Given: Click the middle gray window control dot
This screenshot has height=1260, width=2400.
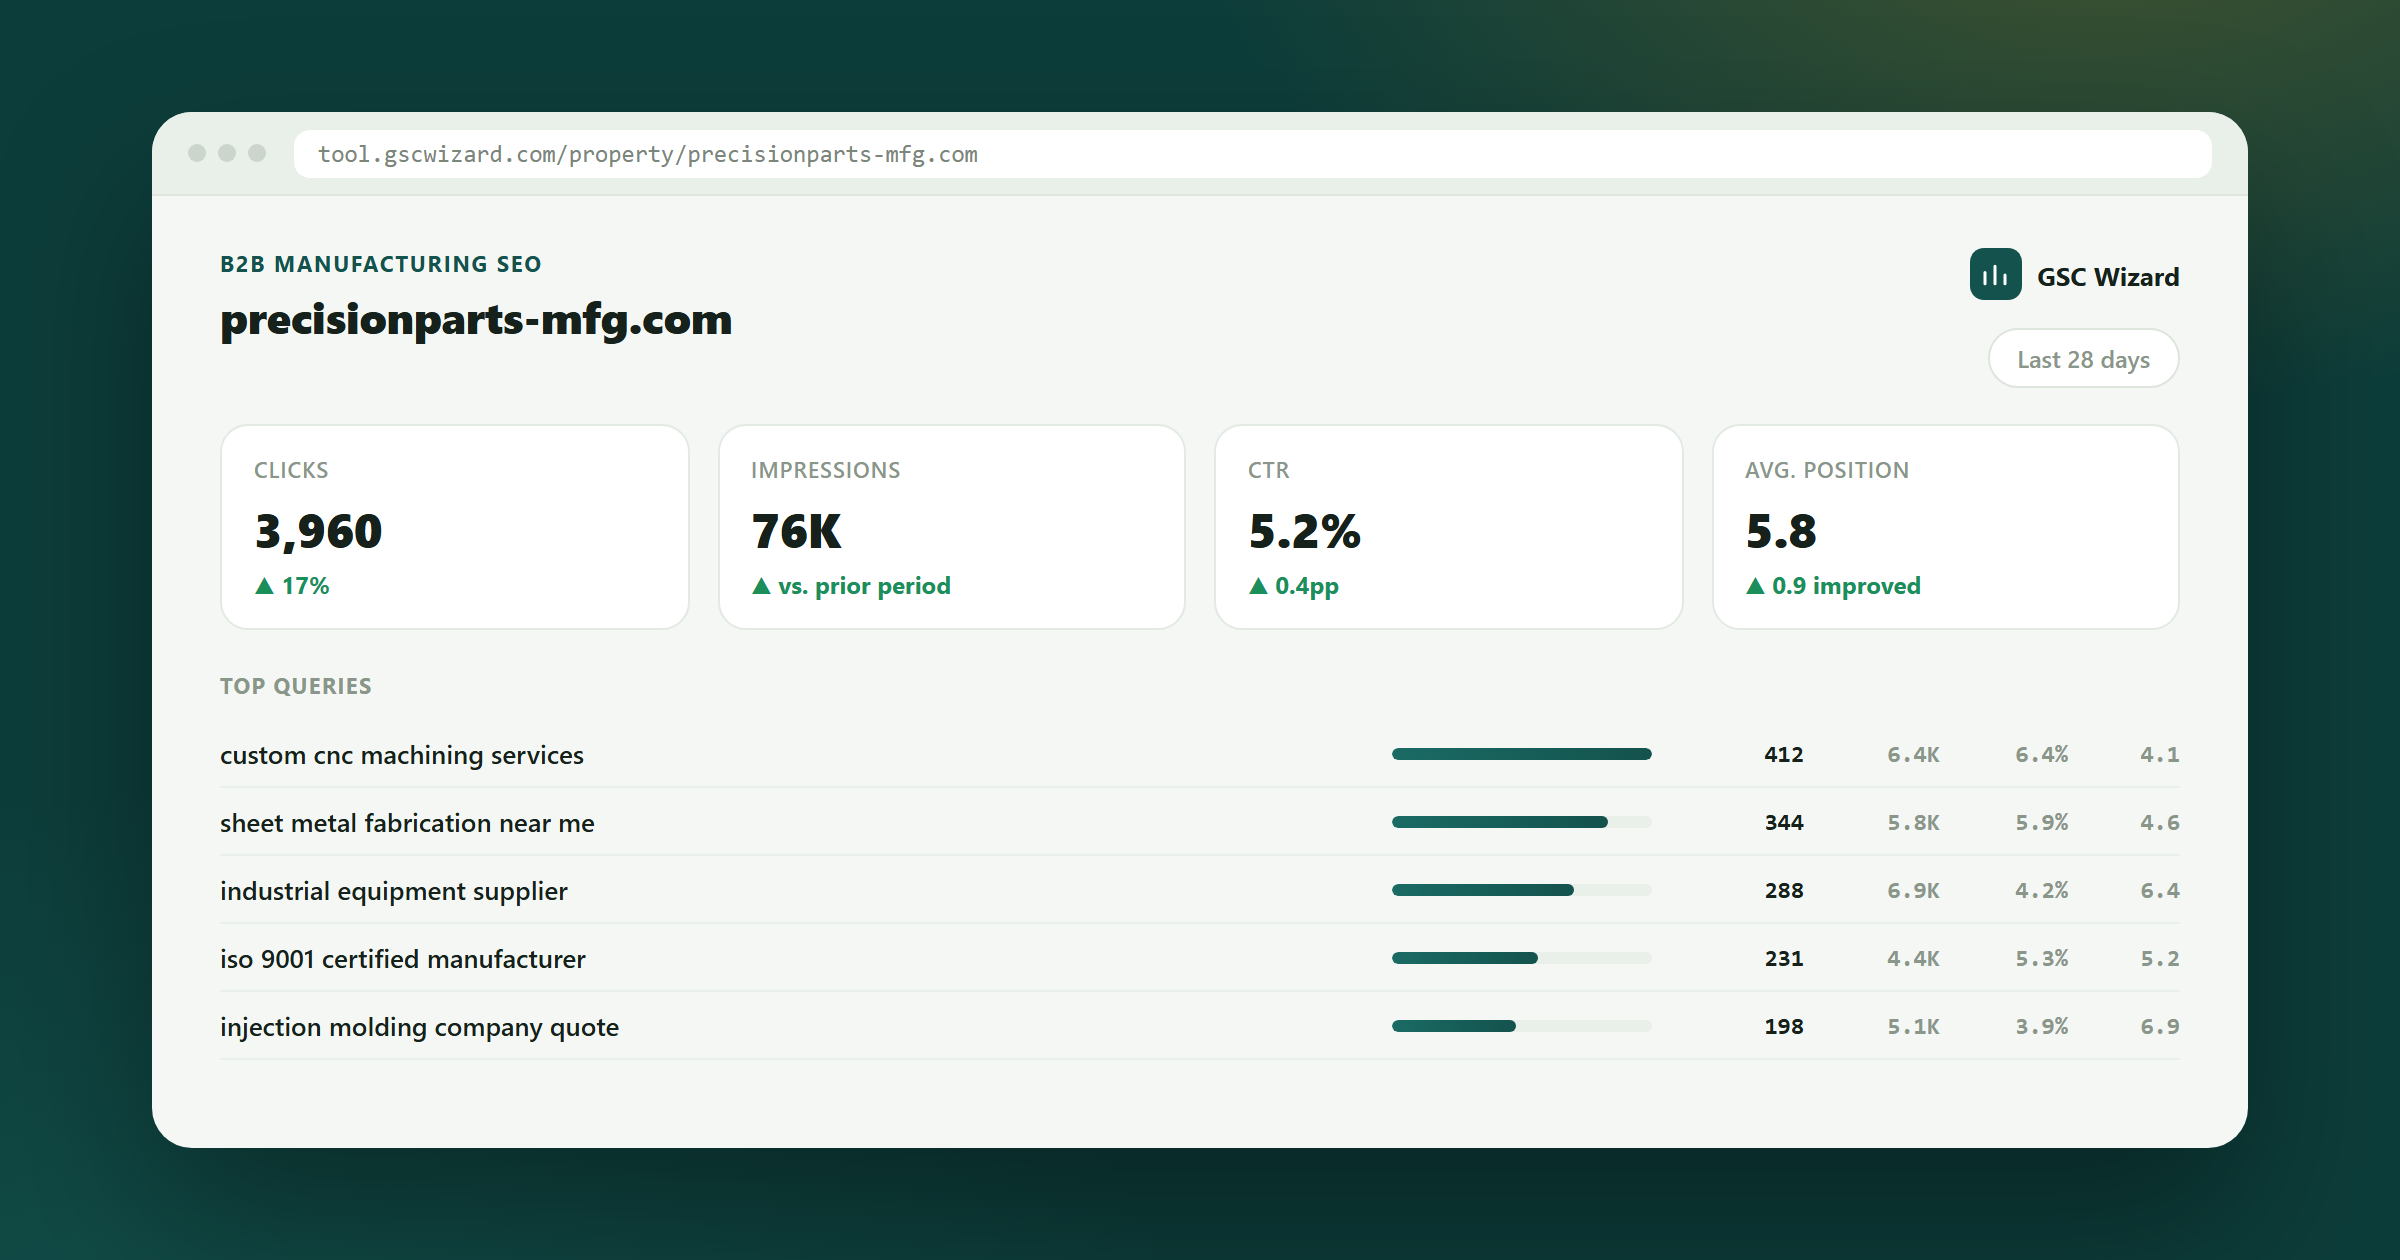Looking at the screenshot, I should (x=227, y=153).
